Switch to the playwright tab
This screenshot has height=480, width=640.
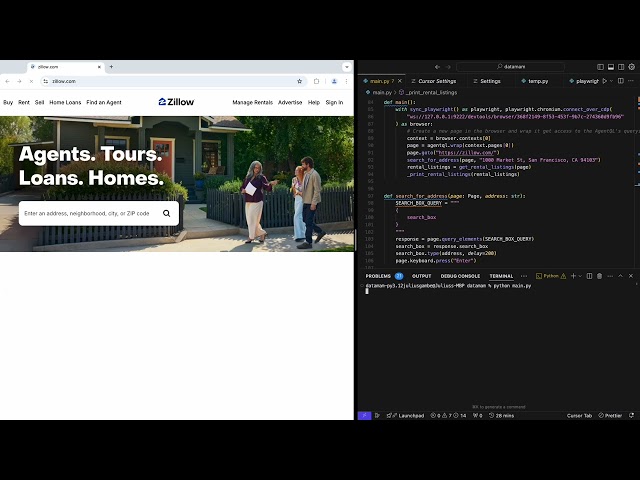pyautogui.click(x=584, y=81)
